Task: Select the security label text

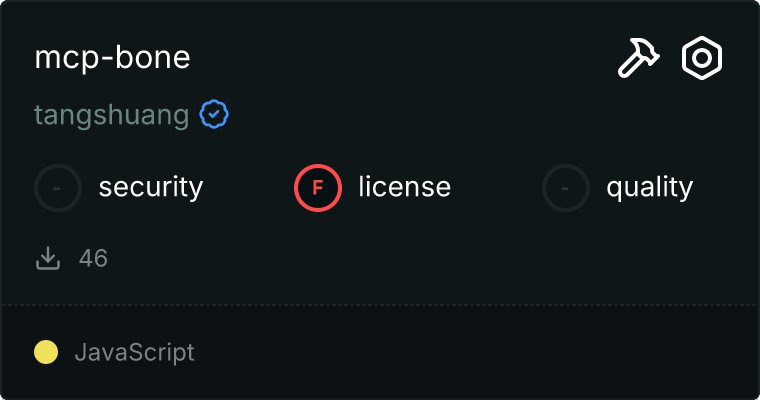Action: tap(151, 187)
